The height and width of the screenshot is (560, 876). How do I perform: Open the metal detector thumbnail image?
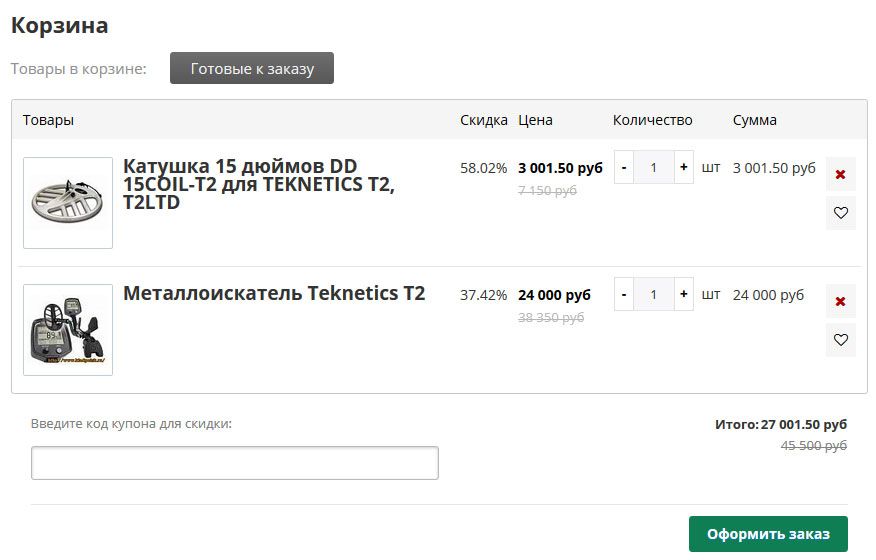tap(68, 330)
